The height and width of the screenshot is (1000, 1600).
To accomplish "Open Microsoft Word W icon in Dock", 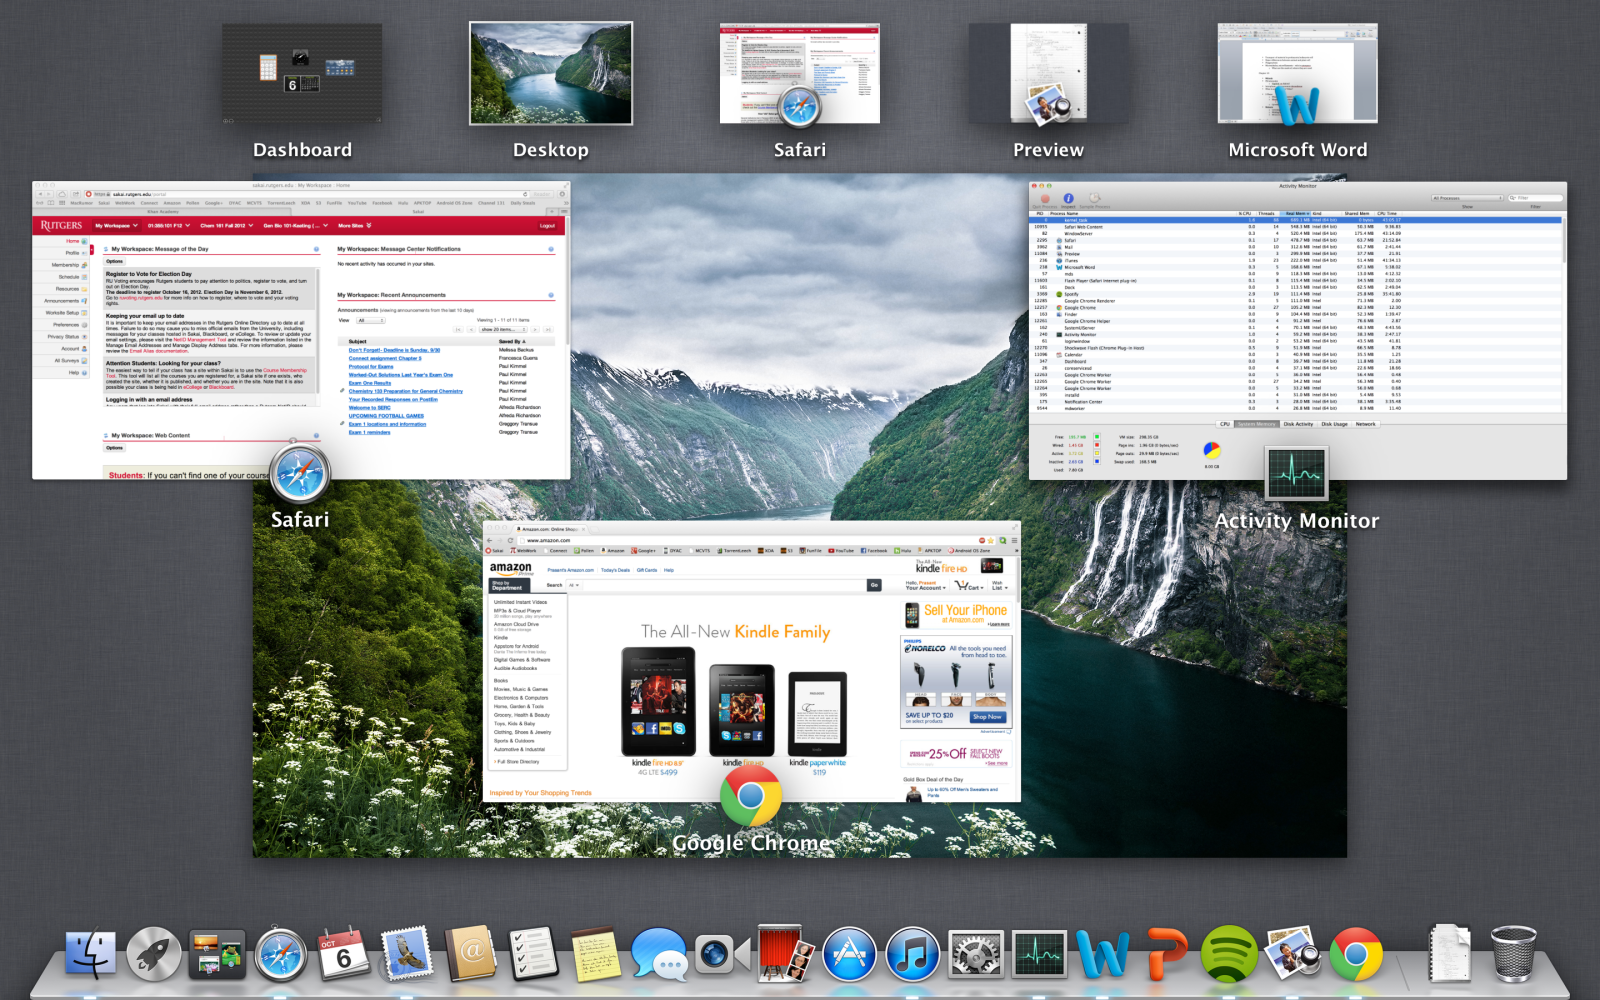I will [1103, 954].
